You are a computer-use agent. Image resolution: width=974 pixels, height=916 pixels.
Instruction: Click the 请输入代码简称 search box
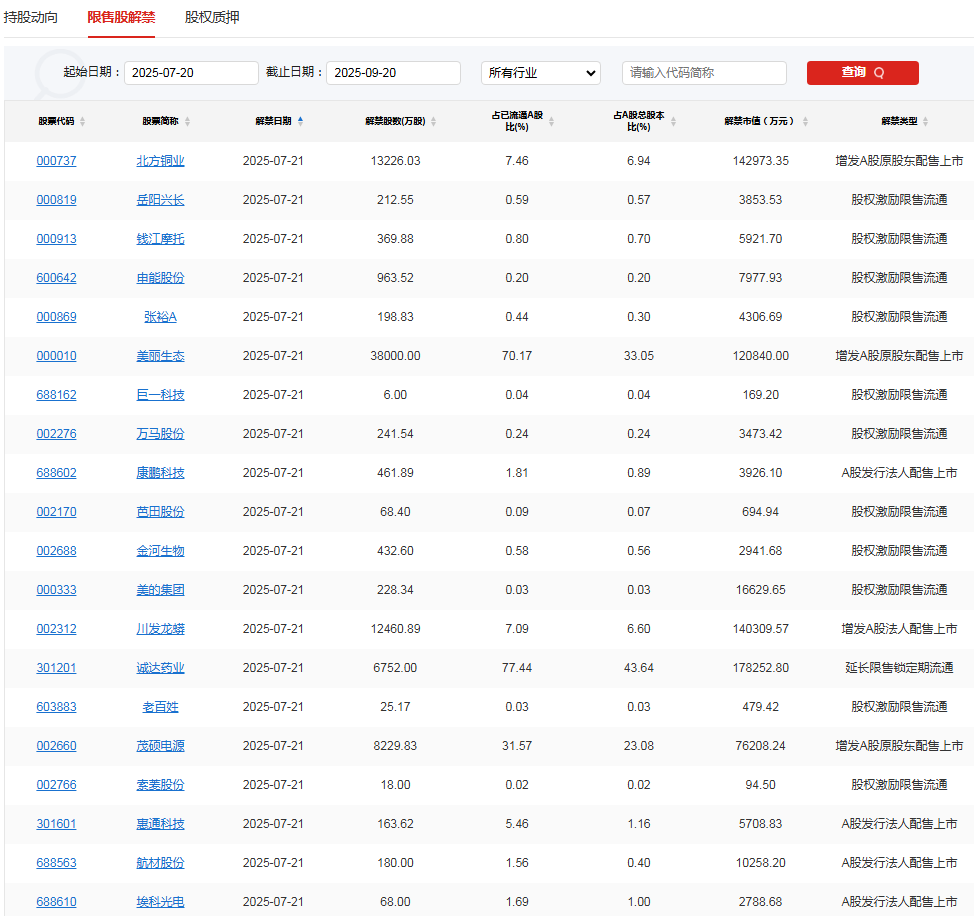point(704,73)
